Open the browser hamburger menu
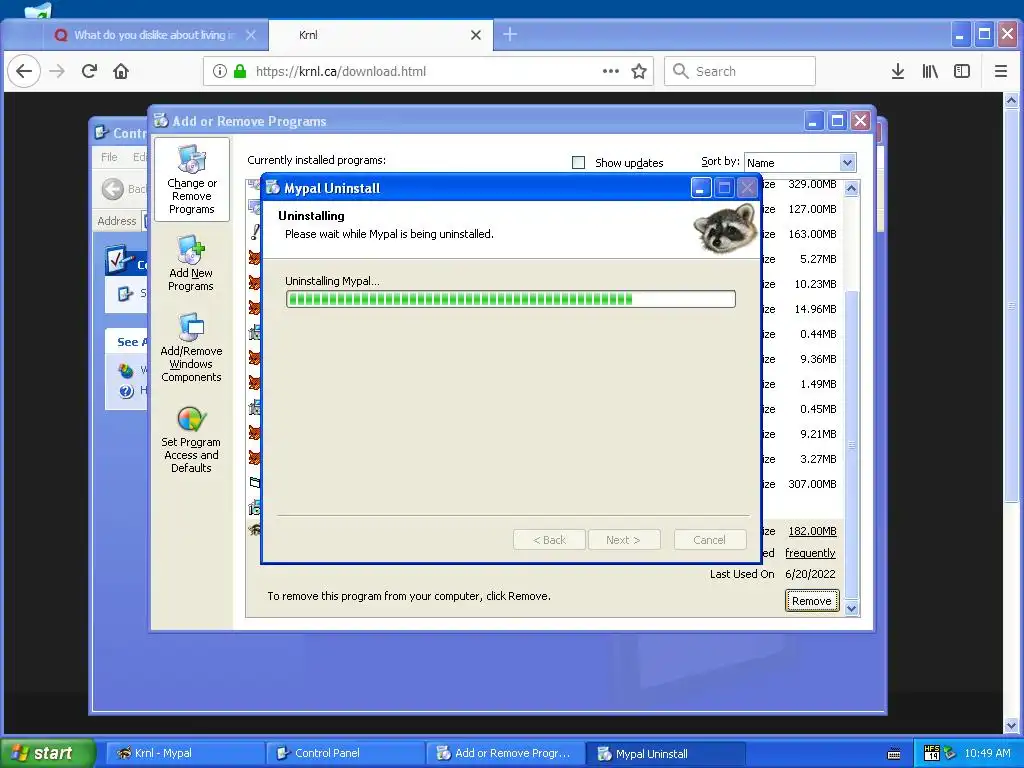This screenshot has height=768, width=1024. 1000,71
